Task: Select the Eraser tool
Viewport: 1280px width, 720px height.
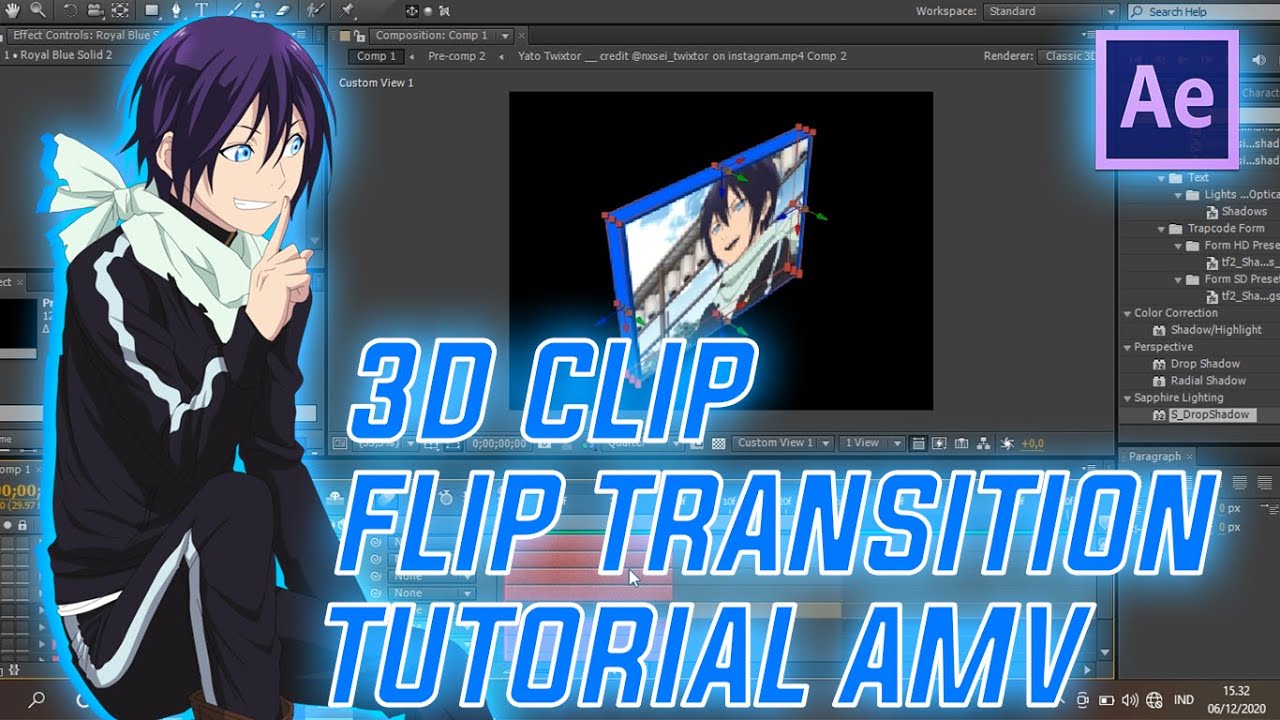Action: pos(281,10)
